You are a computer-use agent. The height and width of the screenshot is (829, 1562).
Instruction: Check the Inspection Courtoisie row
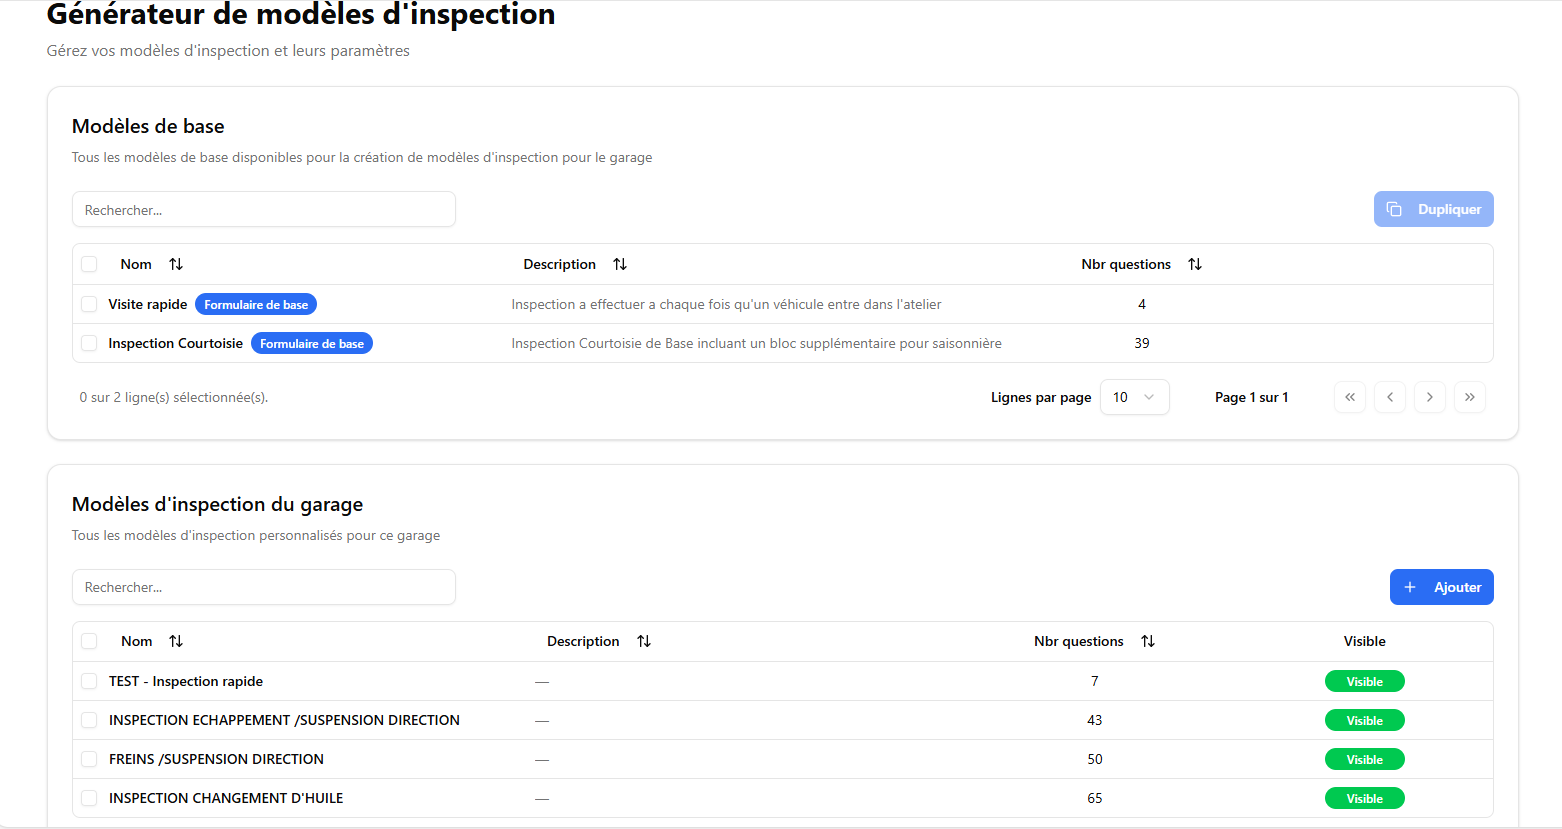89,343
